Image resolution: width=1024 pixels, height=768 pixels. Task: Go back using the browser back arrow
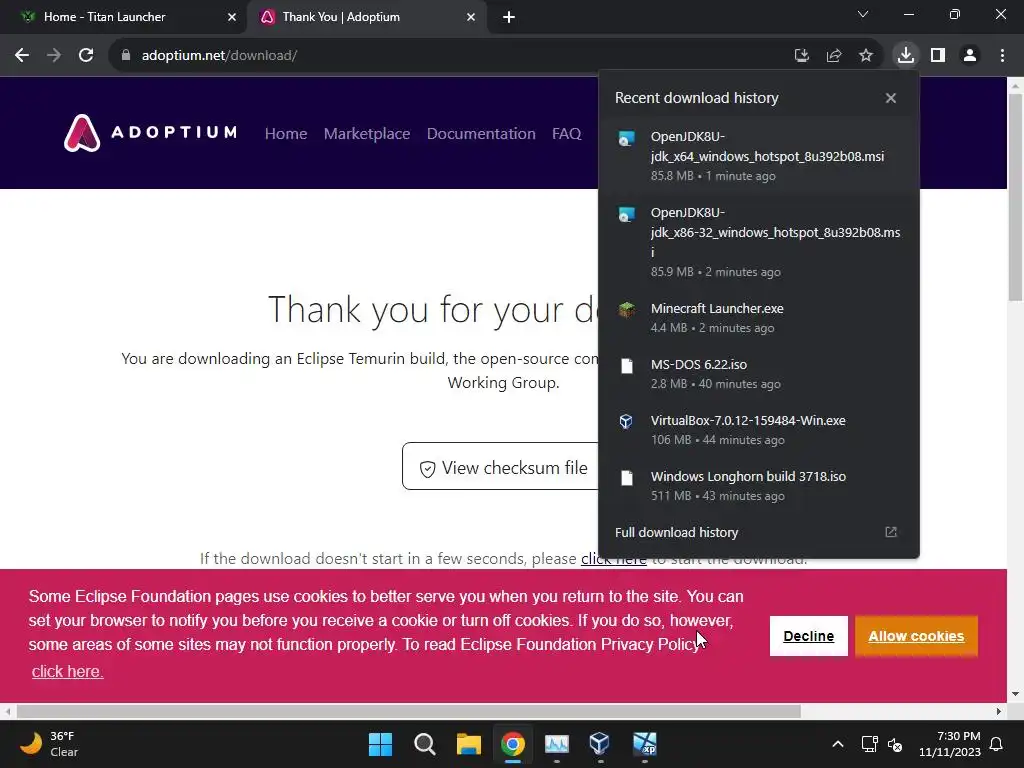click(22, 56)
